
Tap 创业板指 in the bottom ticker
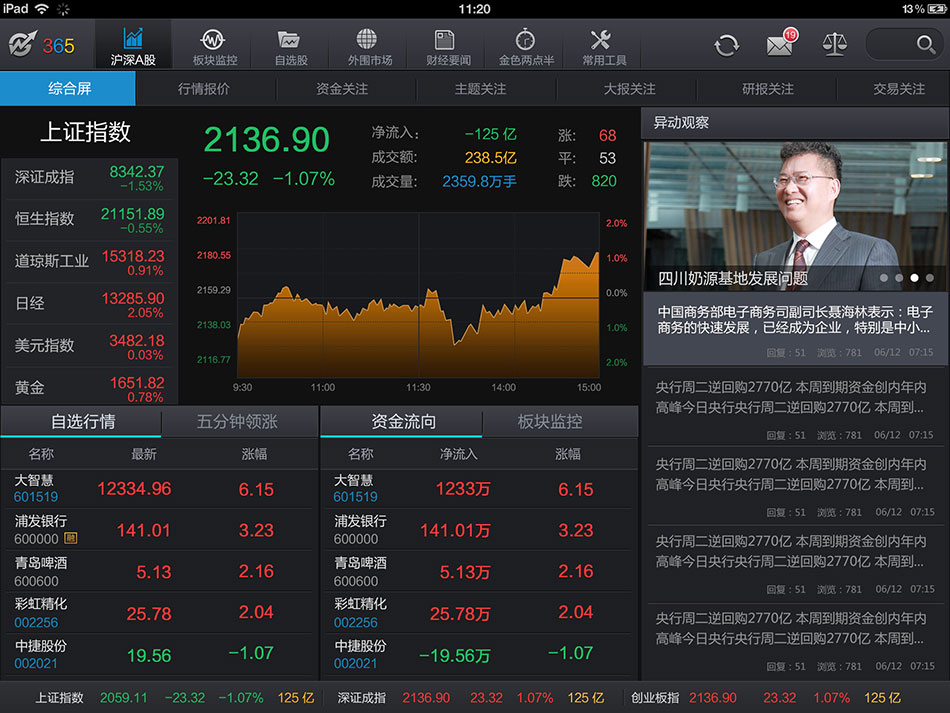[766, 698]
